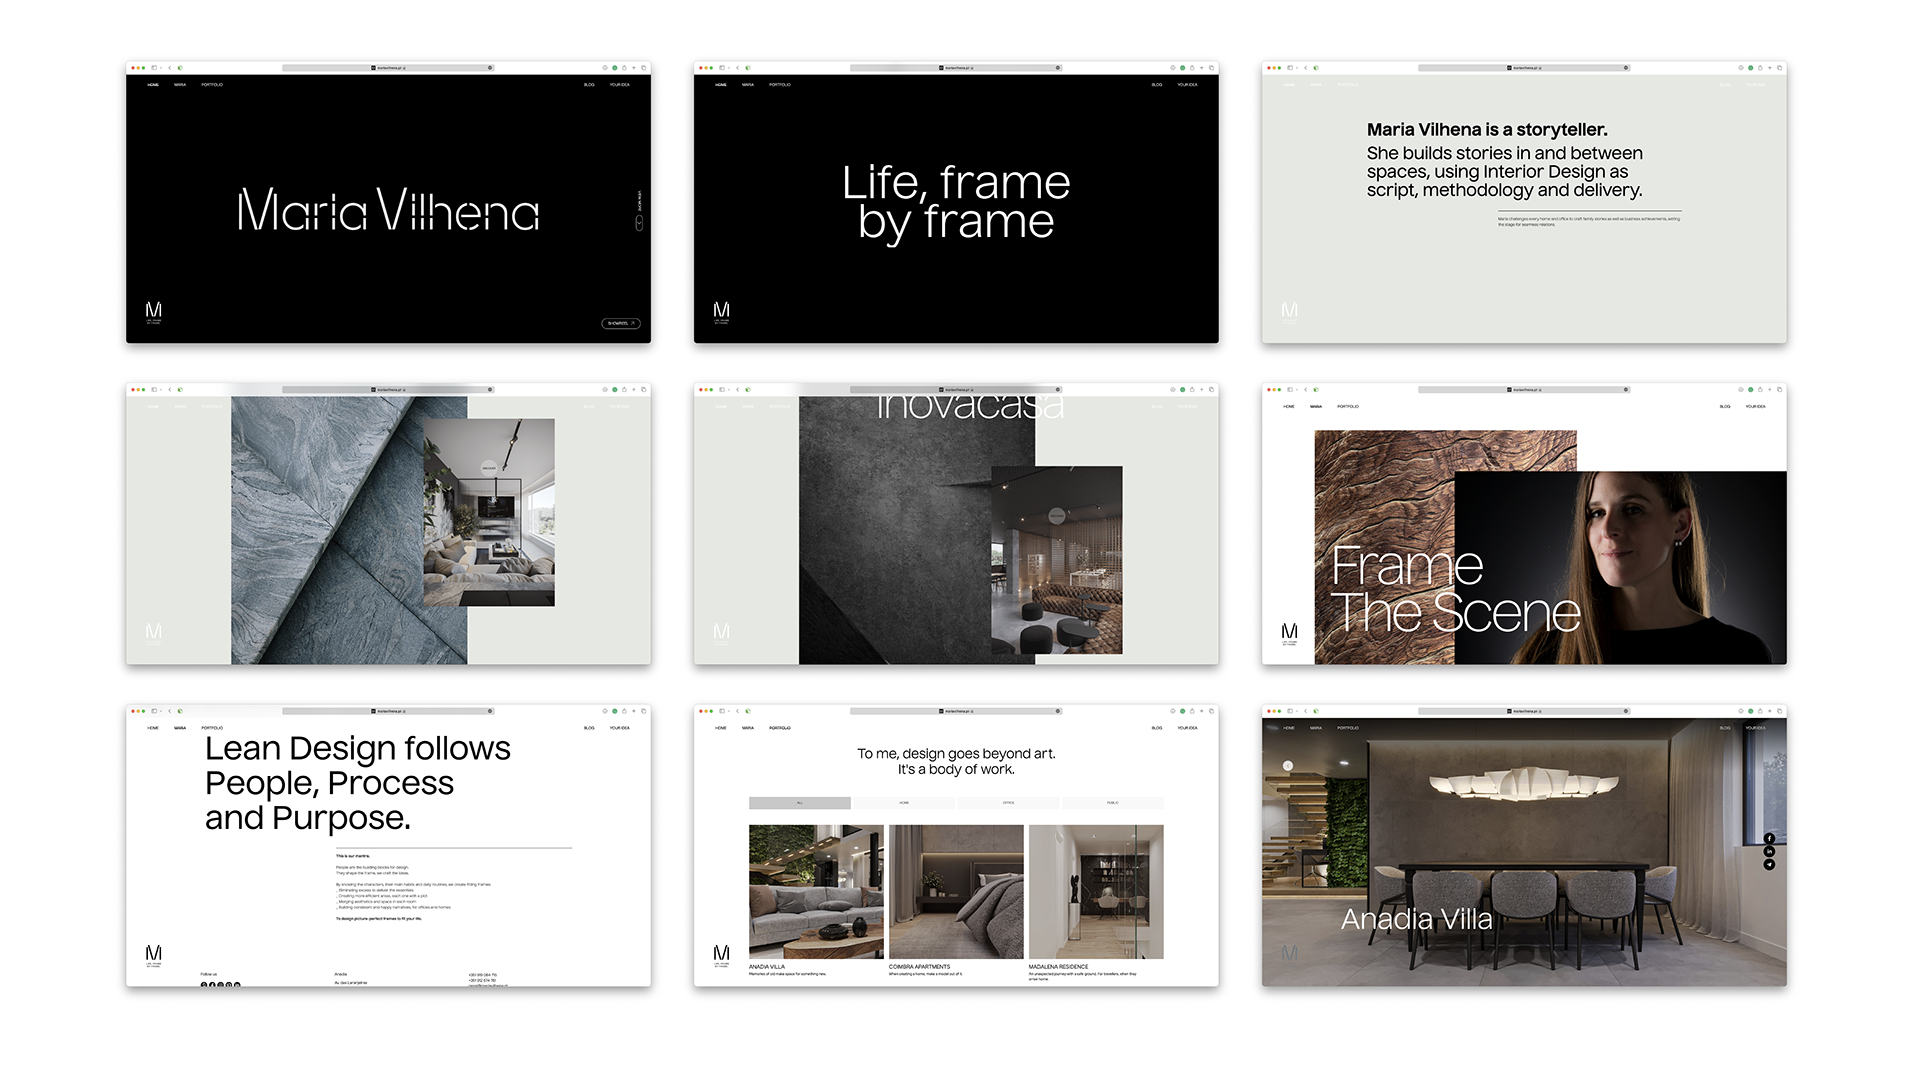Click Safari back arrow in Frame The Scene window
Screen dimensions: 1920x1080
point(1306,389)
